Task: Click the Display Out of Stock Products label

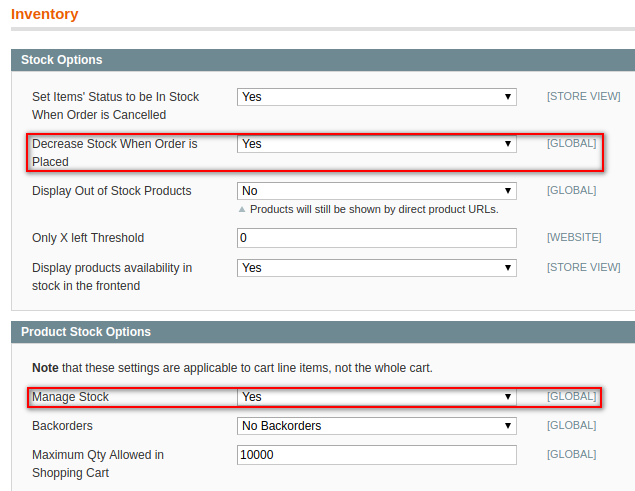Action: (111, 191)
